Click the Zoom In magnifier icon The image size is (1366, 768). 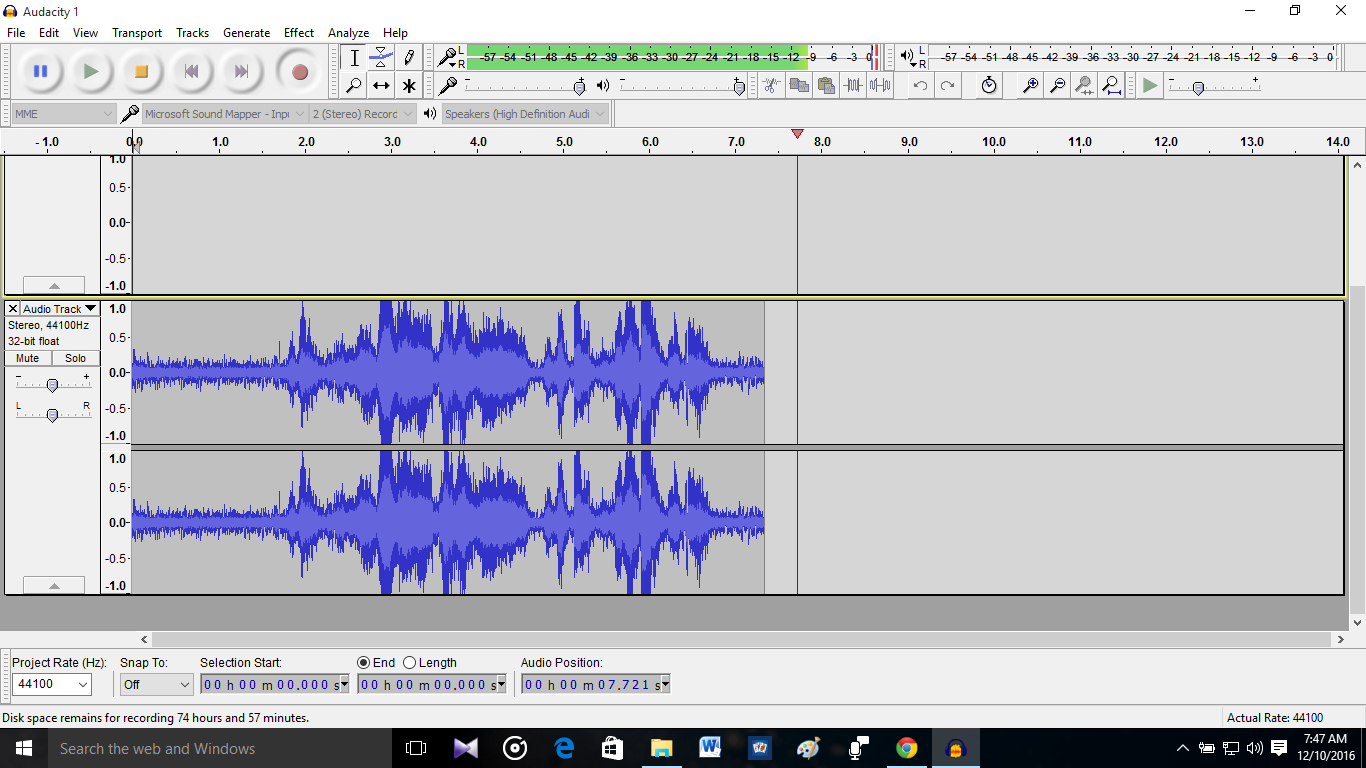click(x=1030, y=85)
